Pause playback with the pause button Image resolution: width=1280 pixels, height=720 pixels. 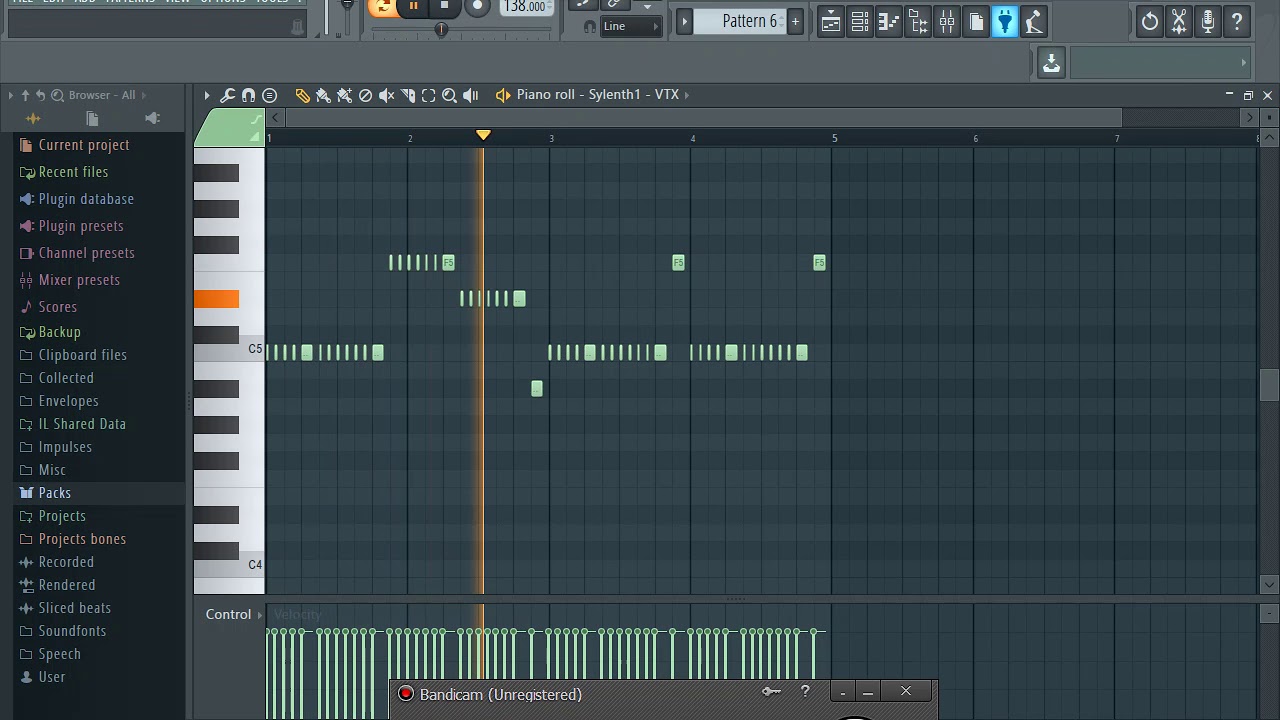tap(413, 6)
